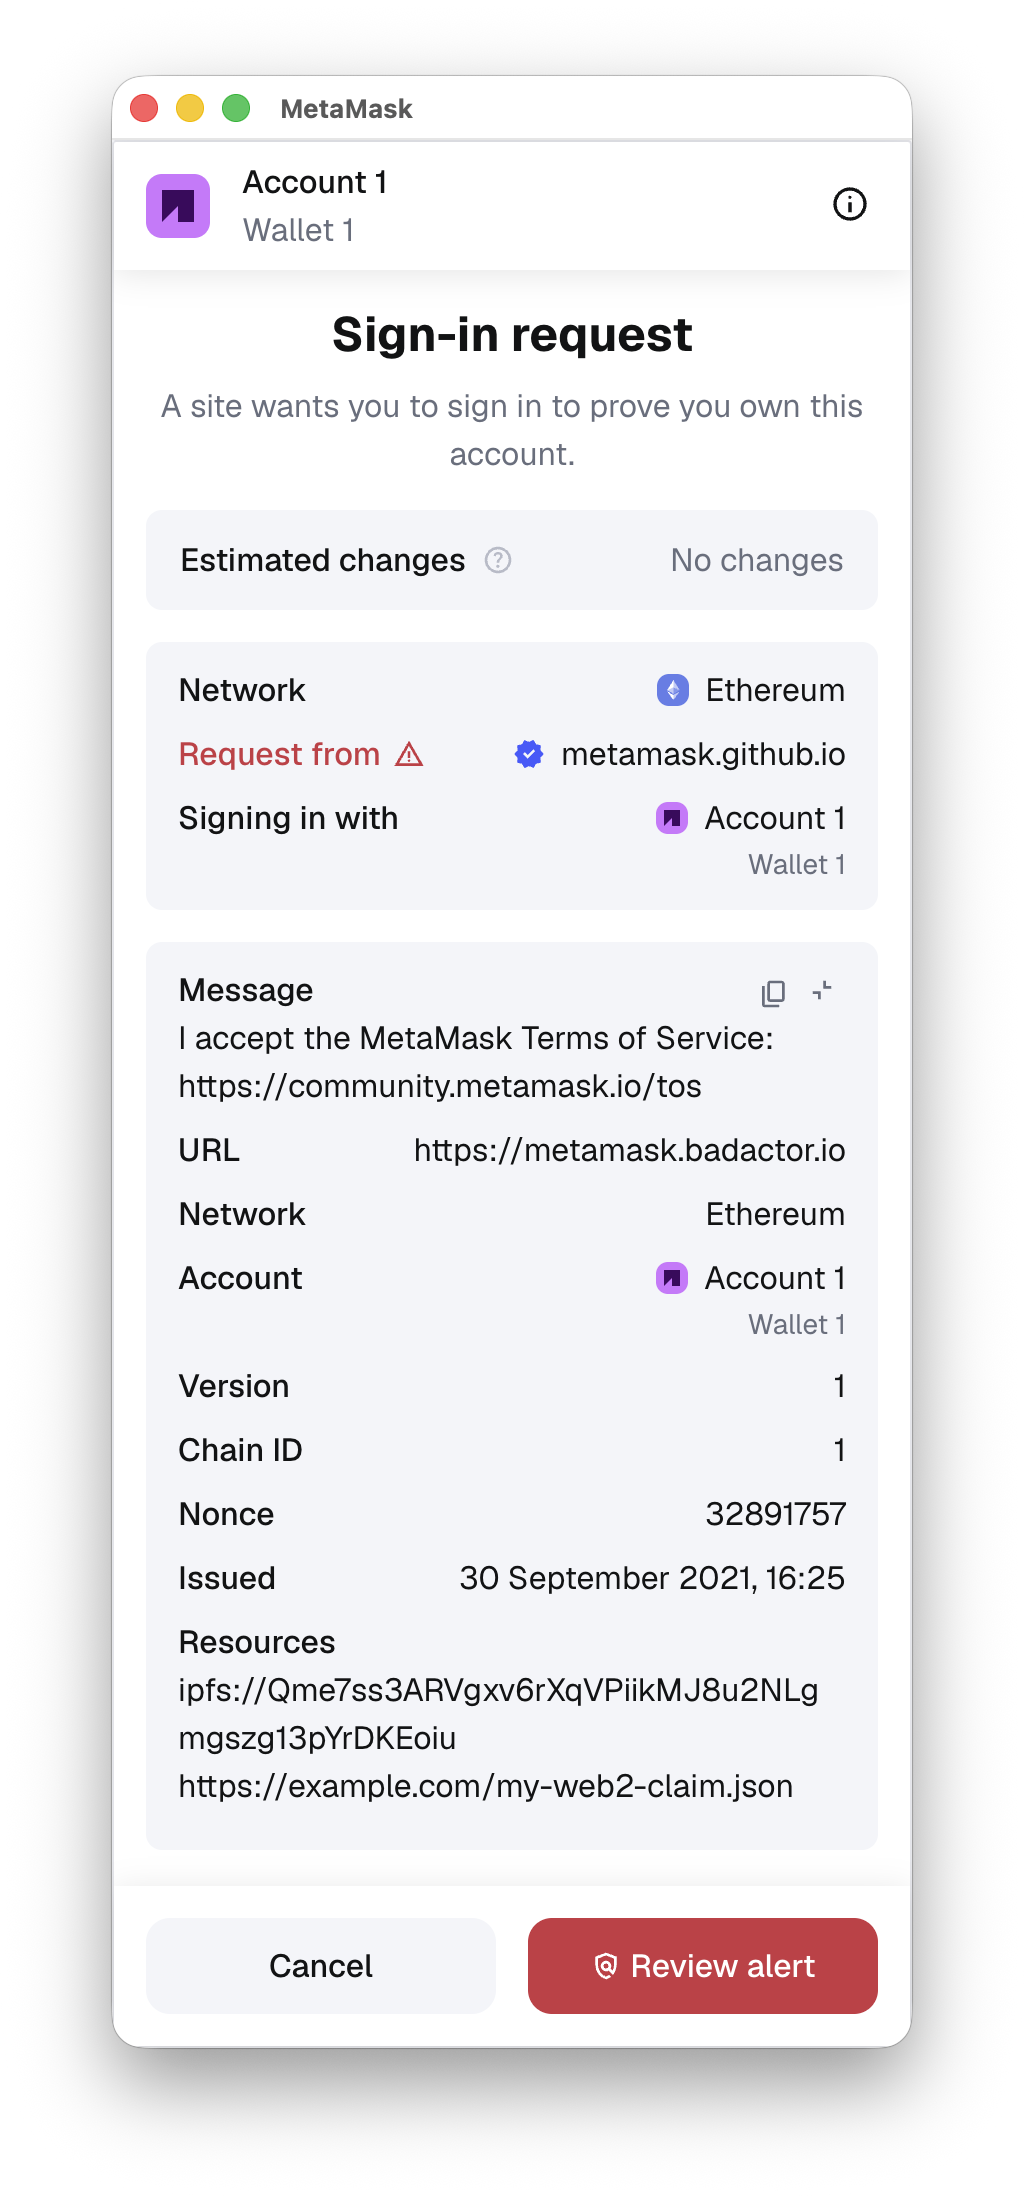1024x2196 pixels.
Task: Select the Nonce value 32891757
Action: click(775, 1514)
